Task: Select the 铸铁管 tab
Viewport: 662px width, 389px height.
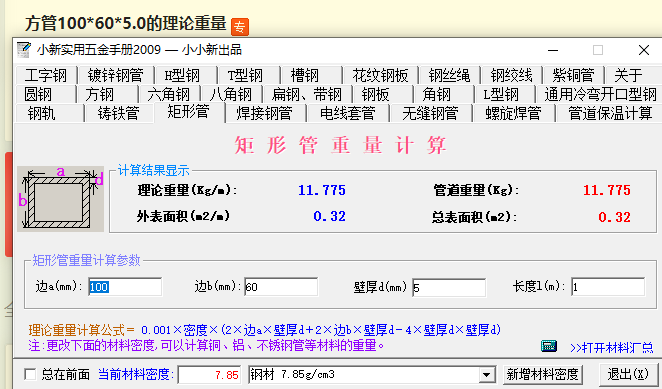Action: coord(119,113)
